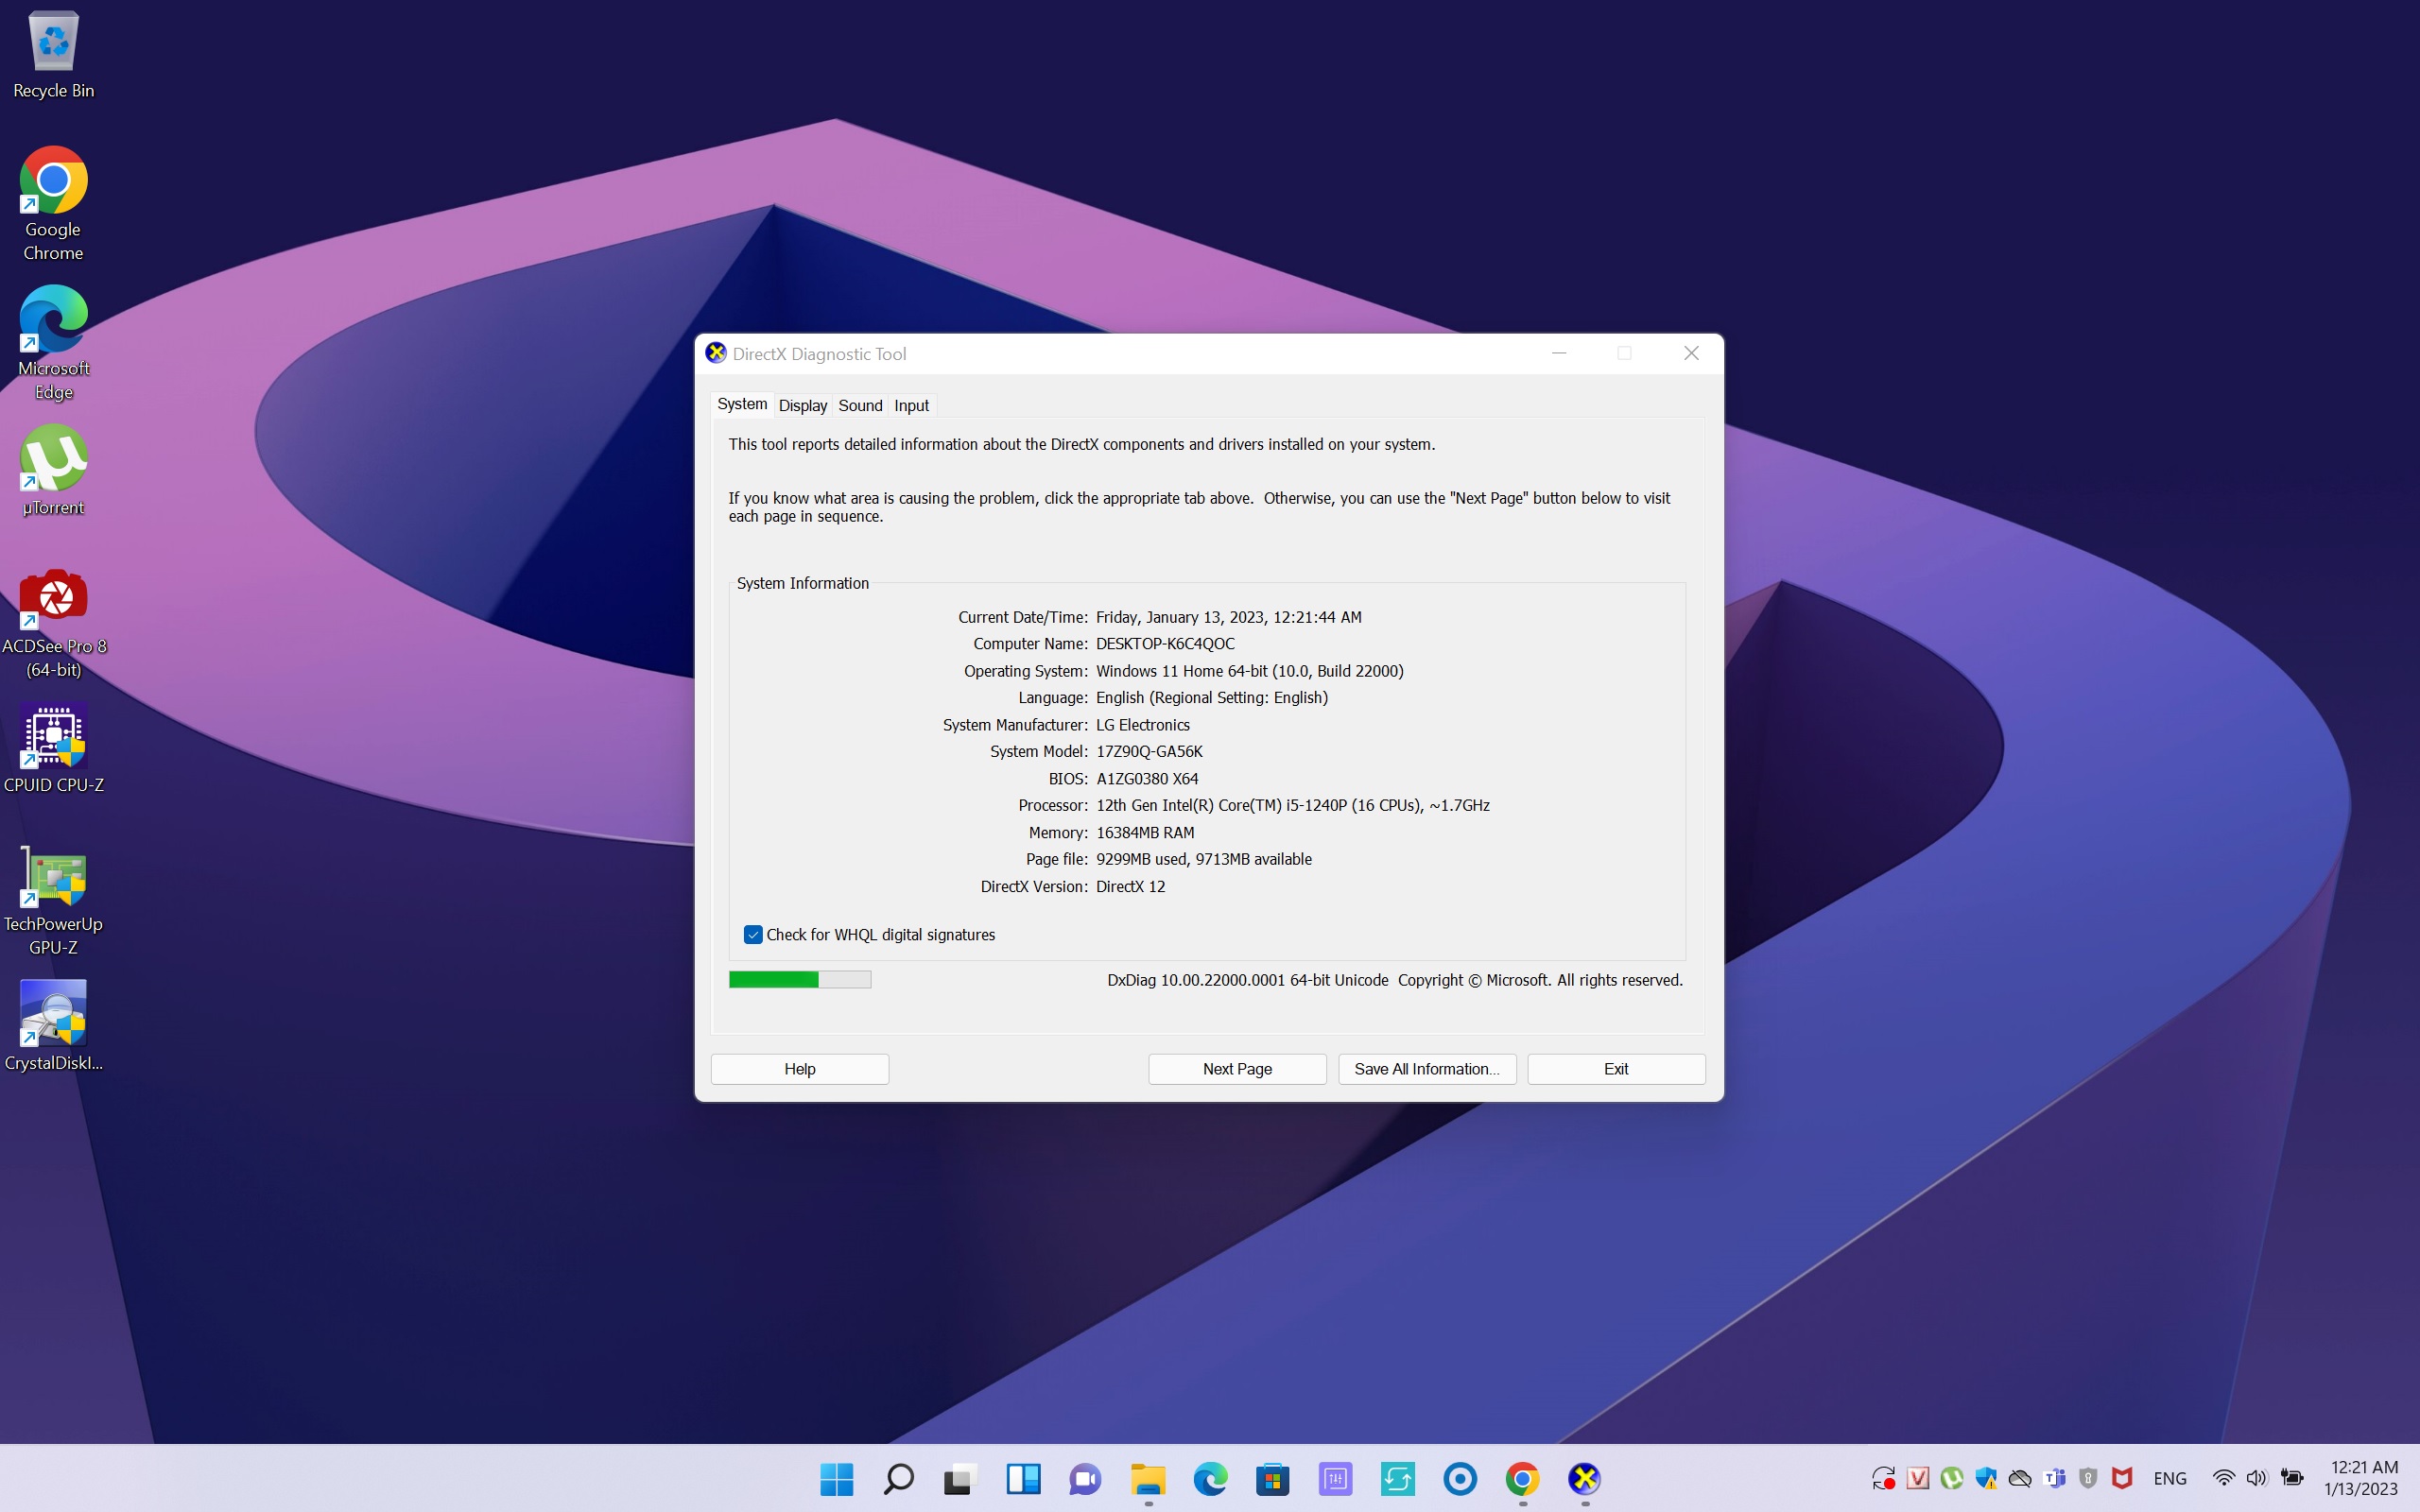The image size is (2420, 1512).
Task: Click the red McAfee shield tray icon
Action: 2122,1478
